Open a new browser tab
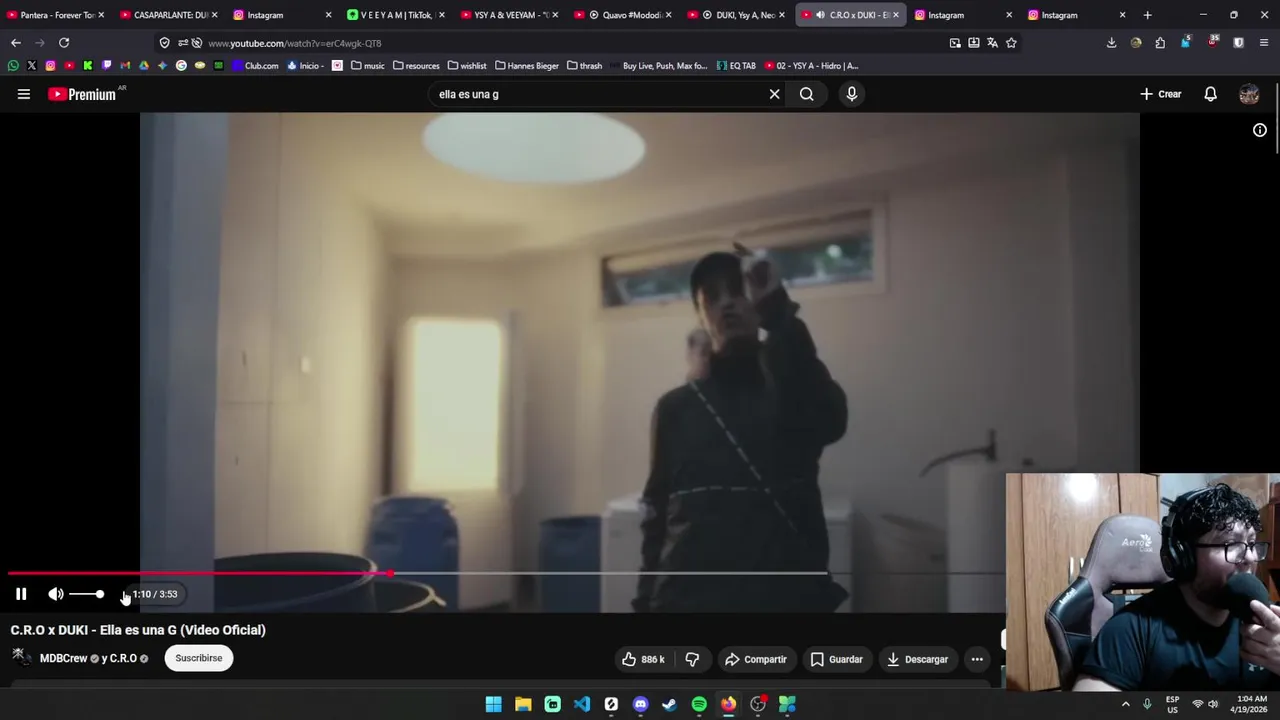This screenshot has width=1280, height=720. (1147, 15)
